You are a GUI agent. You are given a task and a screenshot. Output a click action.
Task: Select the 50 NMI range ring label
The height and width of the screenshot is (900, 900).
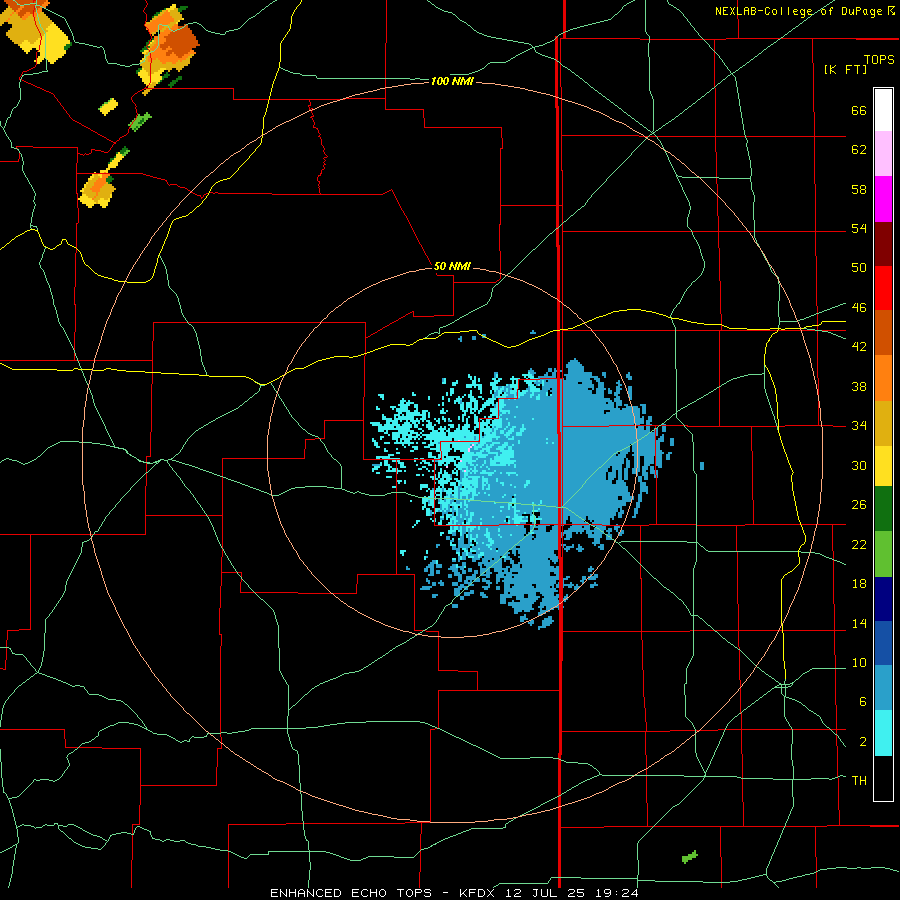coord(452,266)
